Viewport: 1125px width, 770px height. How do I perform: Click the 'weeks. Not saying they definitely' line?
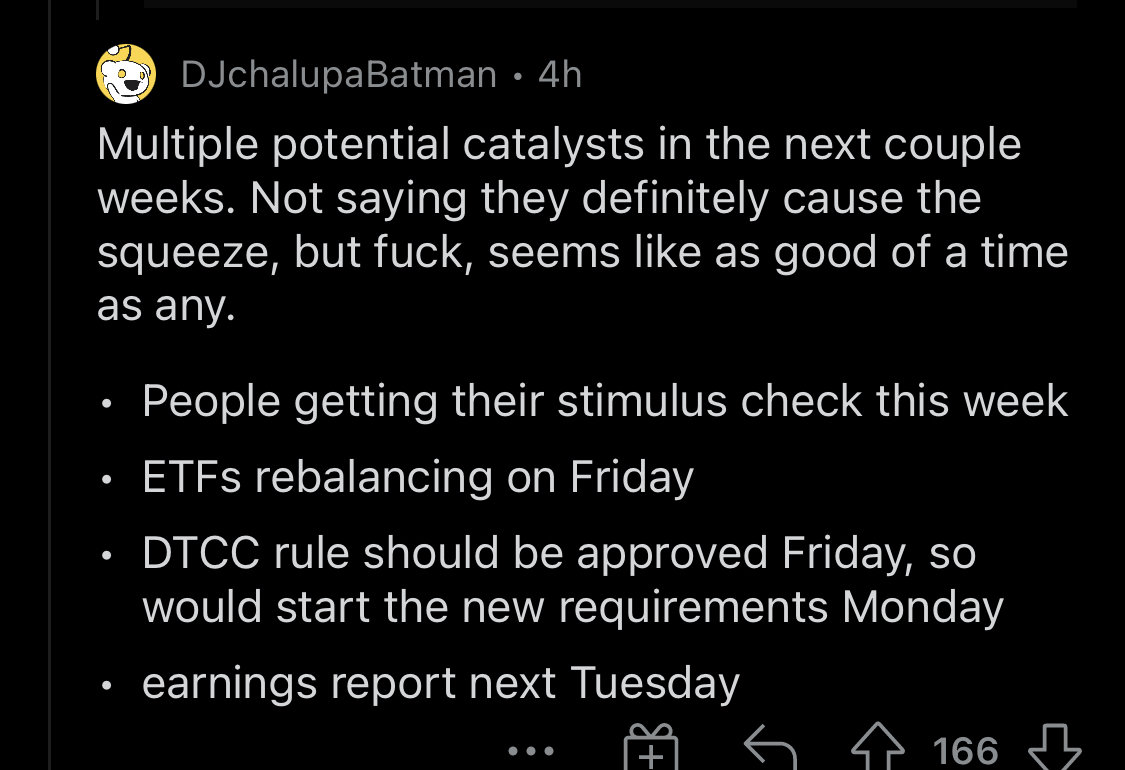point(539,199)
